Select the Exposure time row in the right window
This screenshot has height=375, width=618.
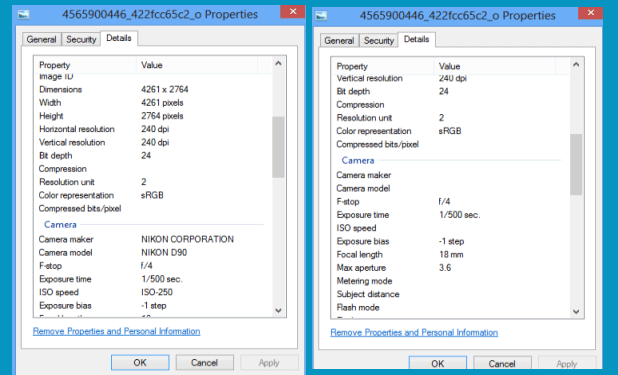(x=450, y=215)
